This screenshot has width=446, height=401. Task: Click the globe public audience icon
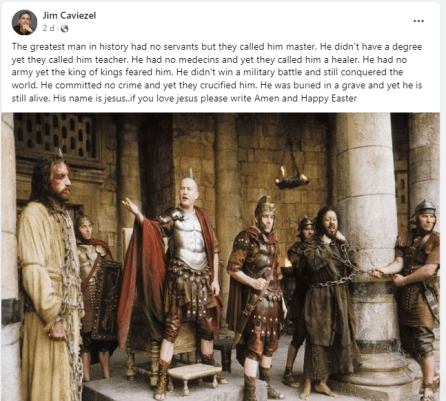pyautogui.click(x=65, y=29)
